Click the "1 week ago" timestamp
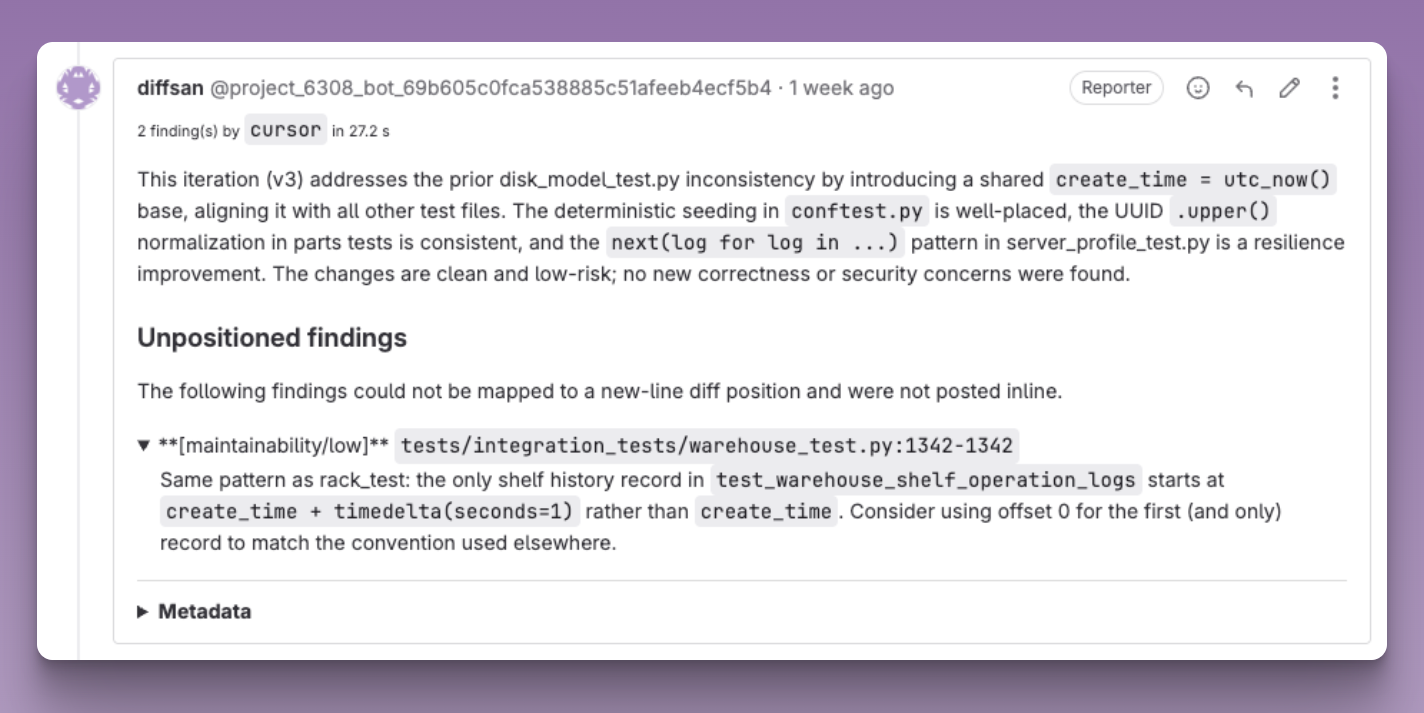Image resolution: width=1424 pixels, height=713 pixels. coord(841,88)
